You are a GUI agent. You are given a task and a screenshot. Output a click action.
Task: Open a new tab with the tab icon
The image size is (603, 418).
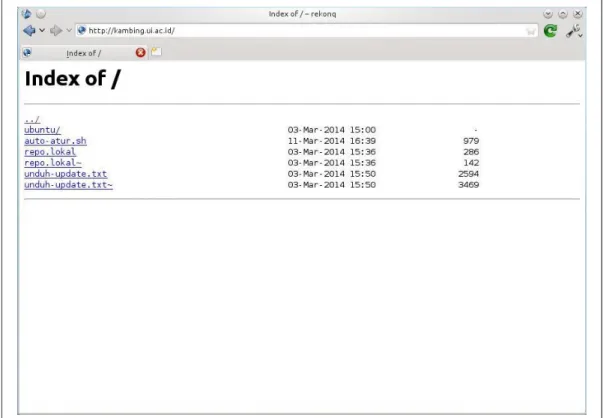tap(156, 52)
